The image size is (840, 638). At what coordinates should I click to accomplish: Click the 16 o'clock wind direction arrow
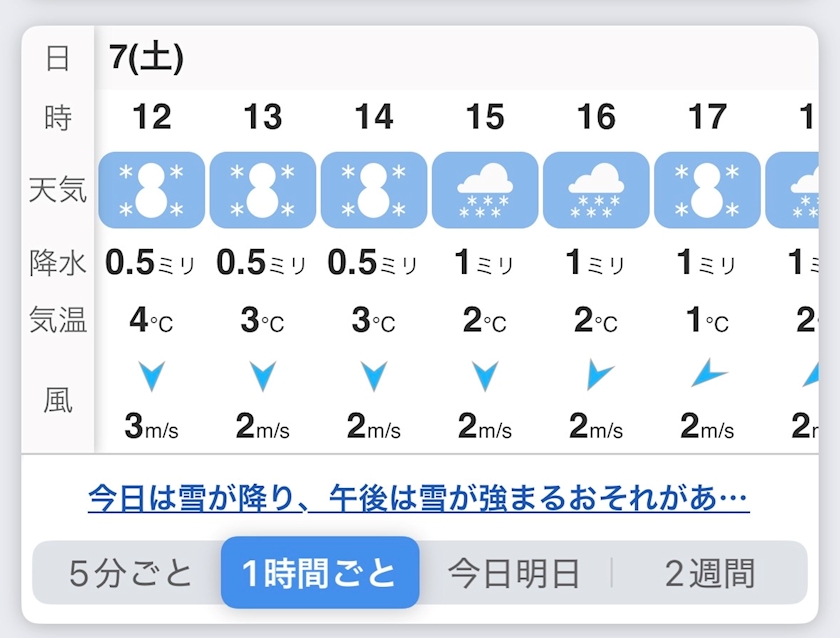pos(597,377)
